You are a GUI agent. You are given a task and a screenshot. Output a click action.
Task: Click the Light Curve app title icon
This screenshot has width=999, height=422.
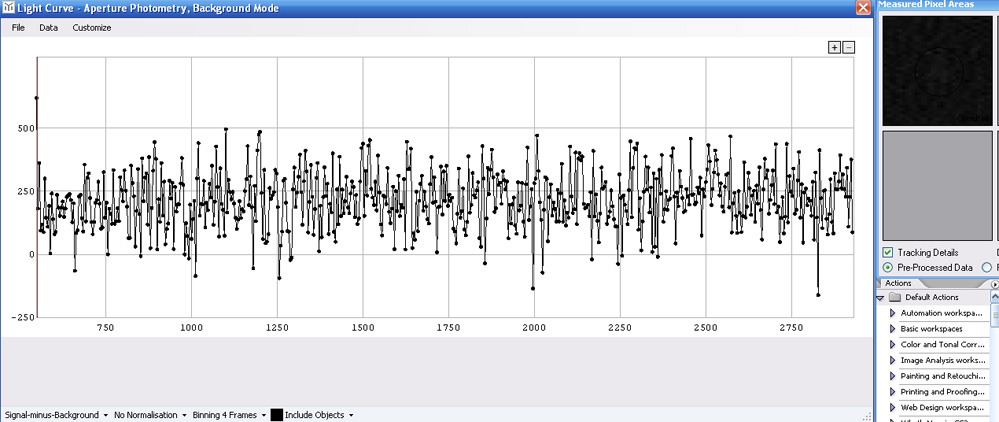[x=8, y=8]
